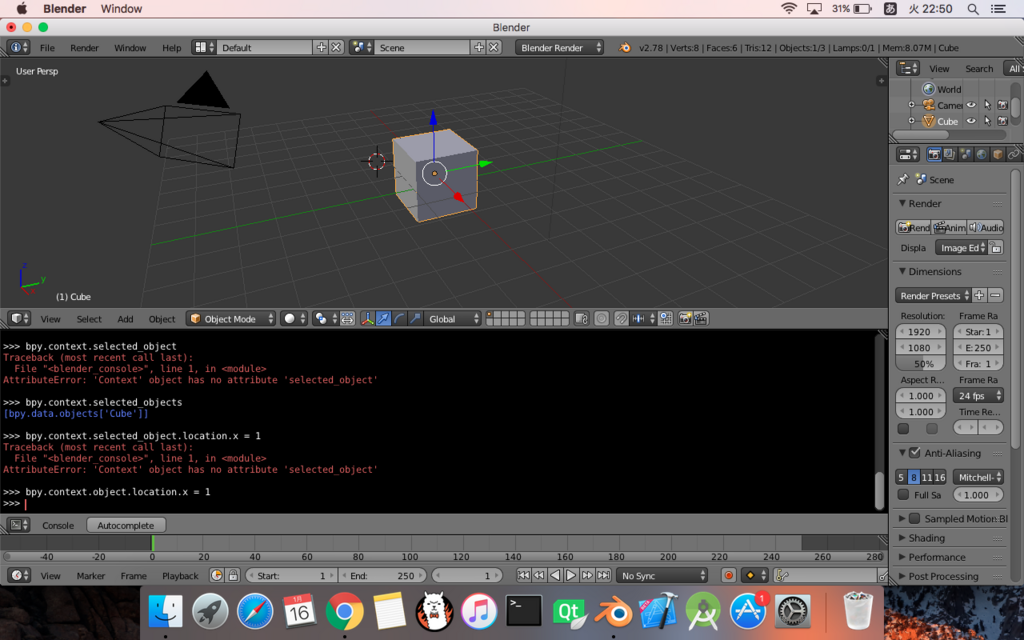
Task: Open the Object Mode dropdown
Action: coord(232,319)
